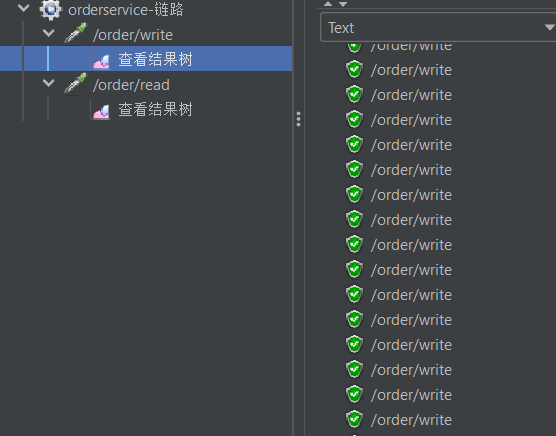This screenshot has height=436, width=556.
Task: Click the panel divider grip dots
Action: [x=299, y=119]
